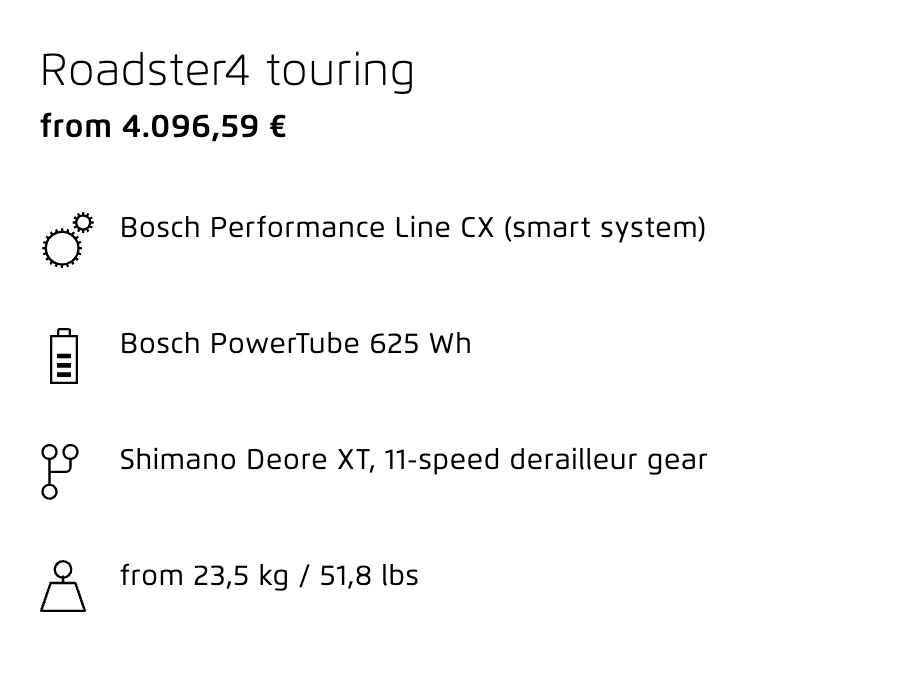Click the motor gears icon
The height and width of the screenshot is (694, 898).
[68, 240]
